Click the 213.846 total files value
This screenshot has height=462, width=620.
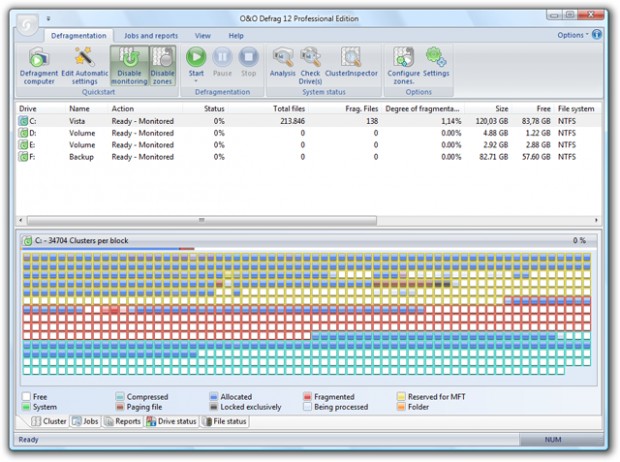coord(292,121)
